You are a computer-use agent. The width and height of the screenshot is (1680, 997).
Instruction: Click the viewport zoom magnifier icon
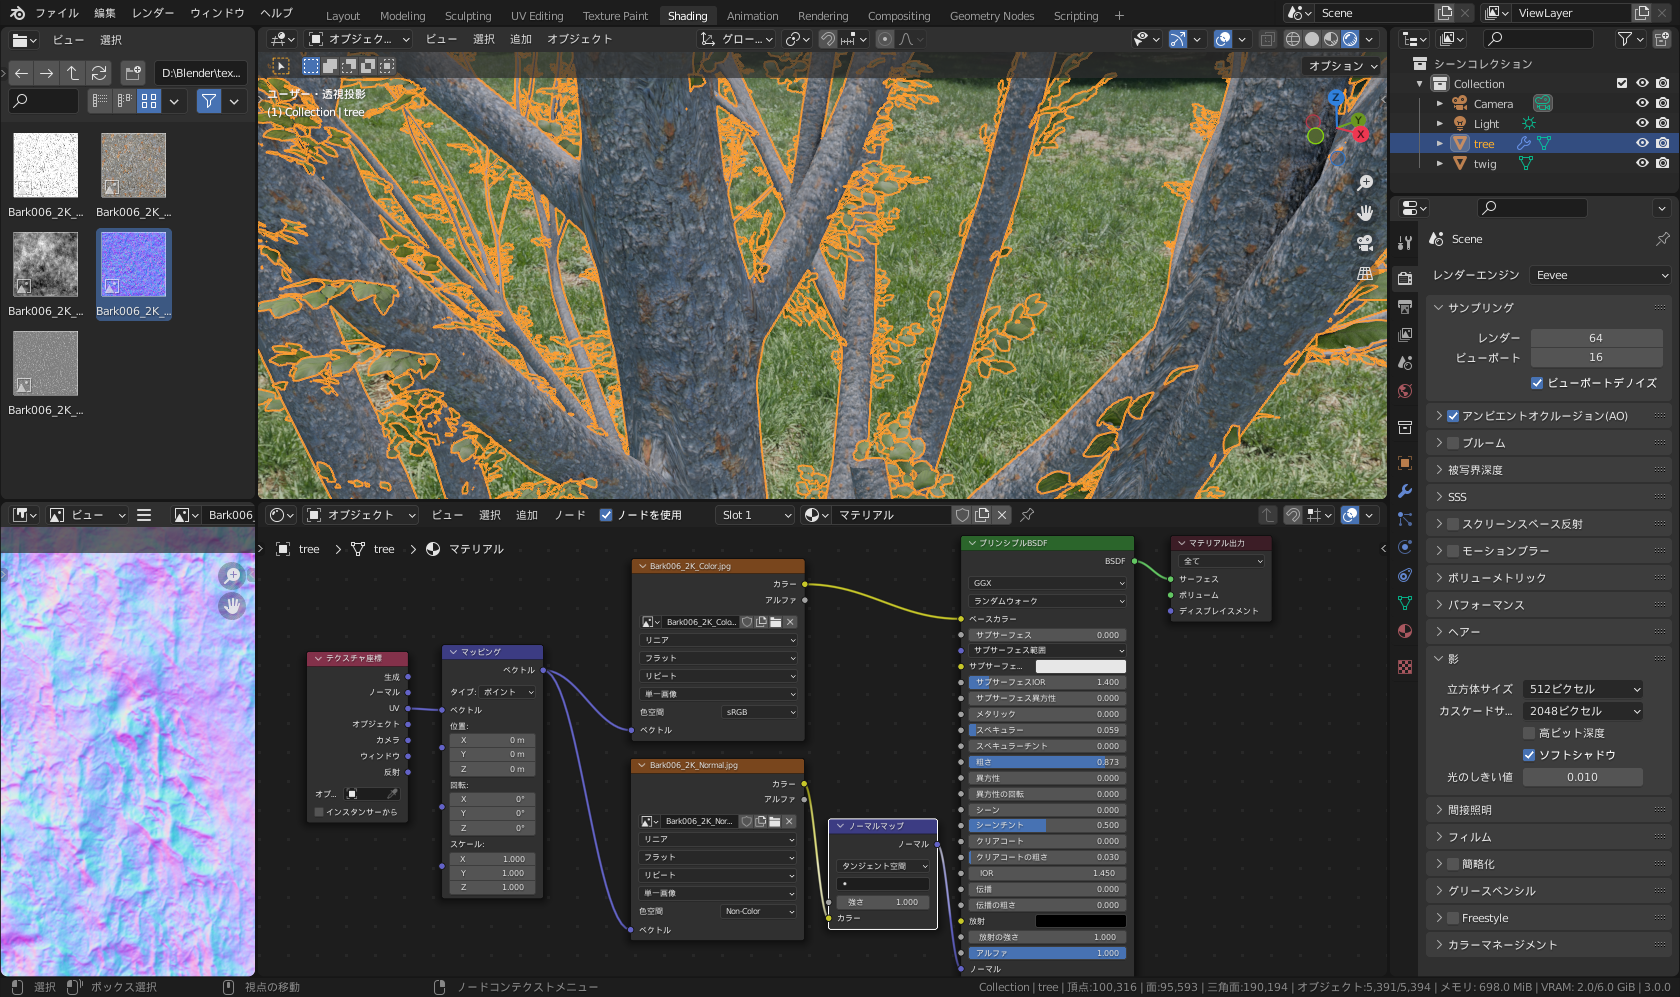[x=1365, y=183]
